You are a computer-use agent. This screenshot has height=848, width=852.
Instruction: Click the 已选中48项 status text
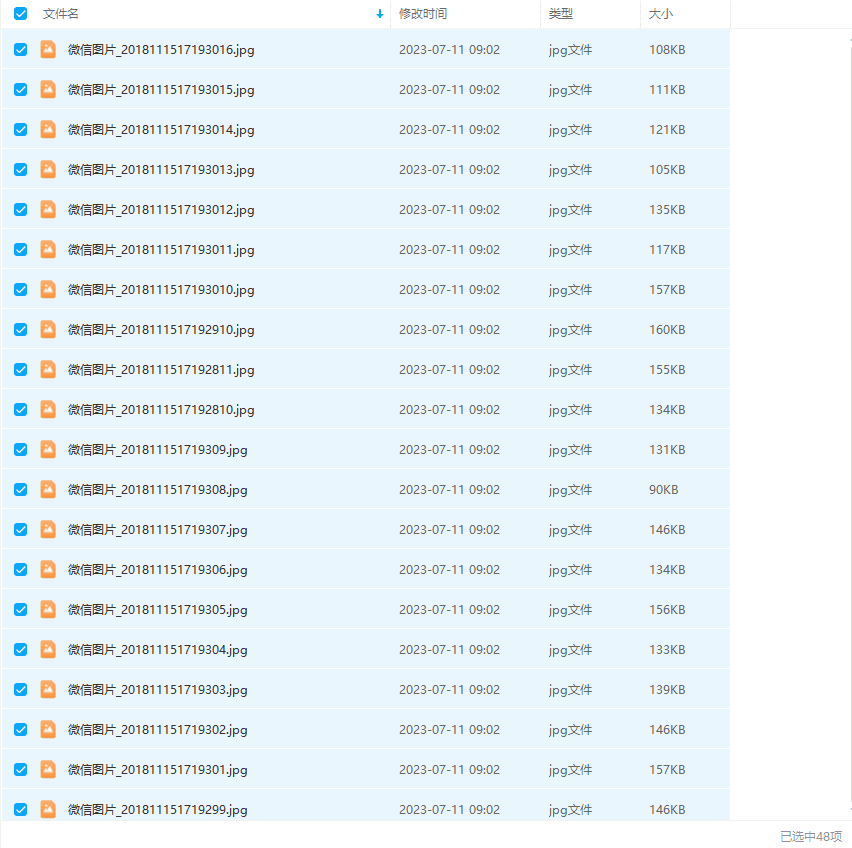click(810, 836)
